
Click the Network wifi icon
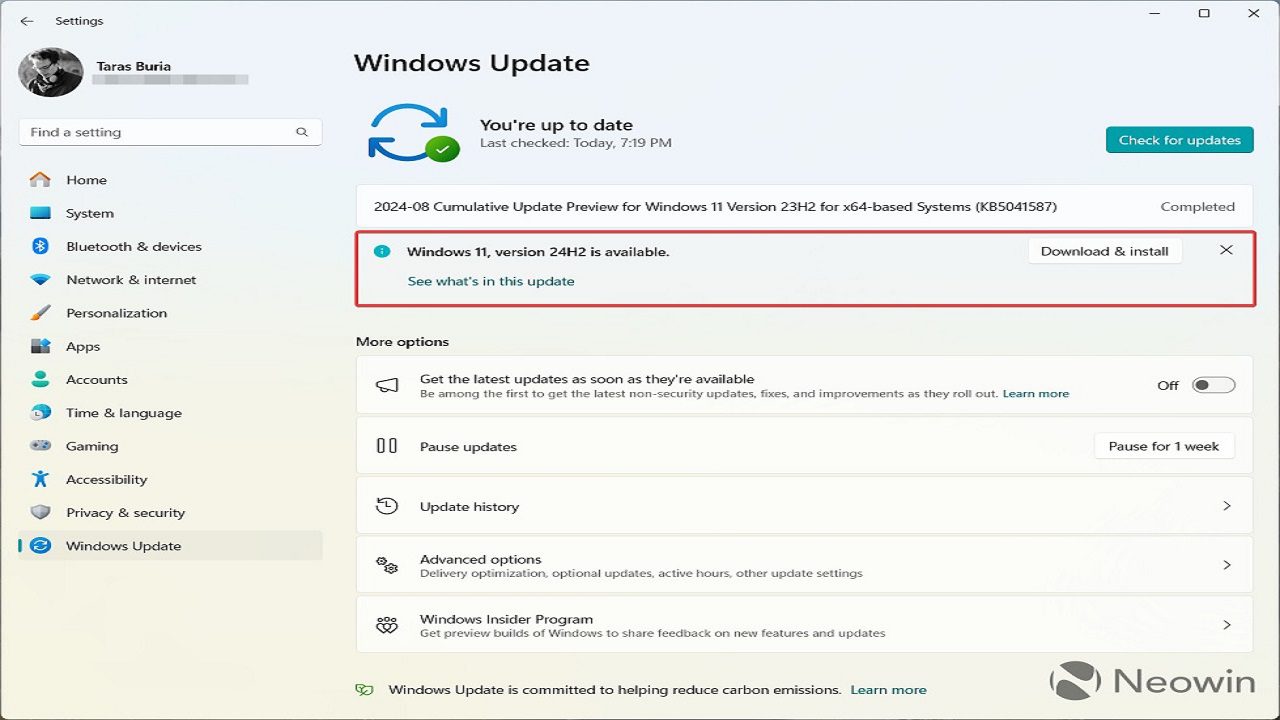click(x=40, y=280)
